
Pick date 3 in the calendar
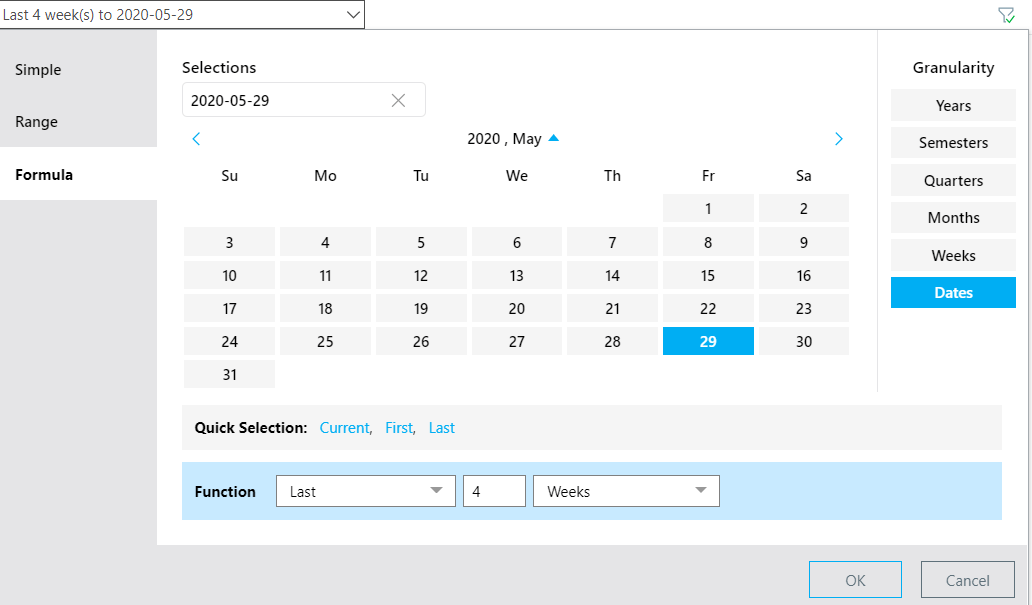point(230,242)
